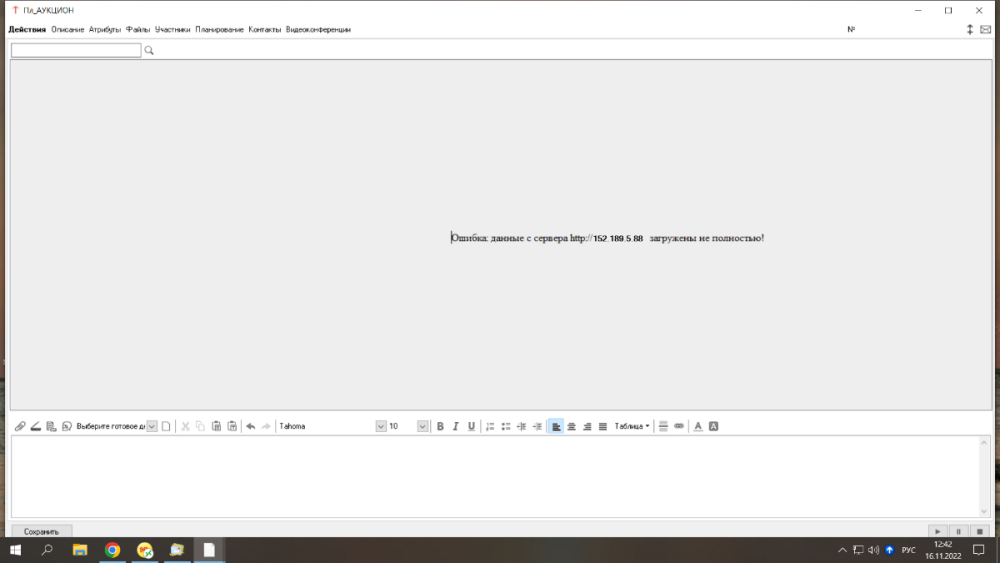Open the Атрибуты tab
The width and height of the screenshot is (1000, 563).
(x=105, y=29)
